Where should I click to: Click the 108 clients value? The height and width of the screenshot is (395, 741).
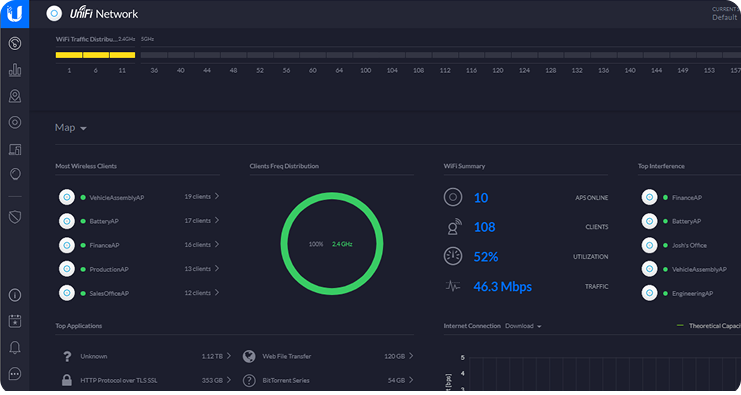click(484, 227)
